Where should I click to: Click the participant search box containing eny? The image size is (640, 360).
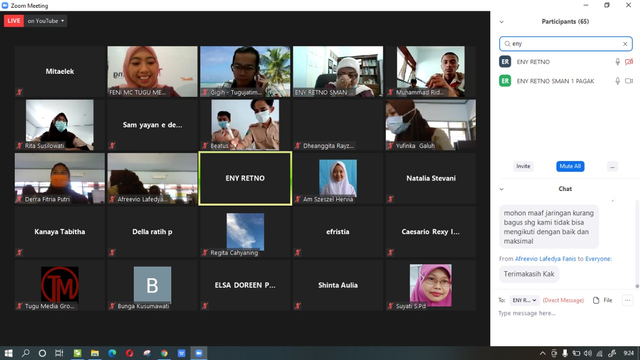click(x=566, y=44)
